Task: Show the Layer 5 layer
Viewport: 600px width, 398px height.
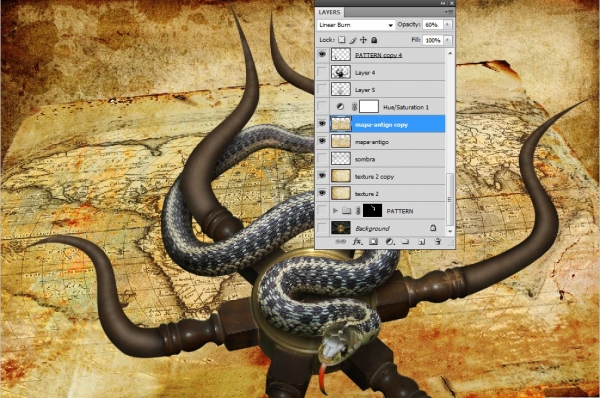Action: [322, 90]
